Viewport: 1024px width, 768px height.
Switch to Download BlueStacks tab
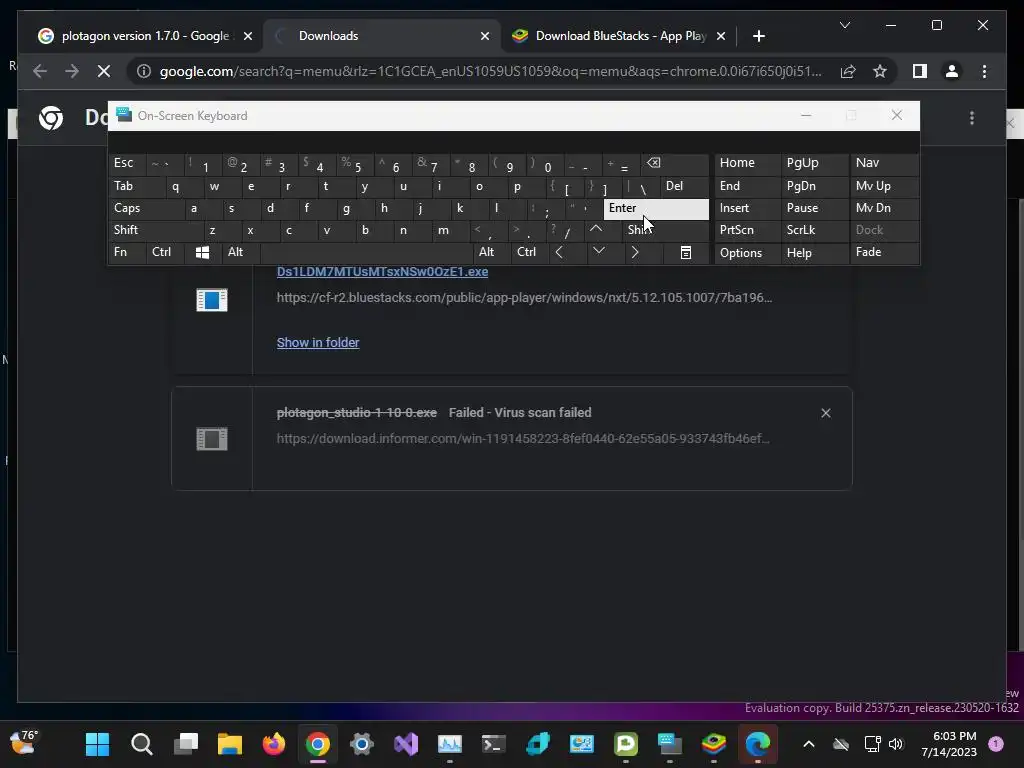pos(617,36)
